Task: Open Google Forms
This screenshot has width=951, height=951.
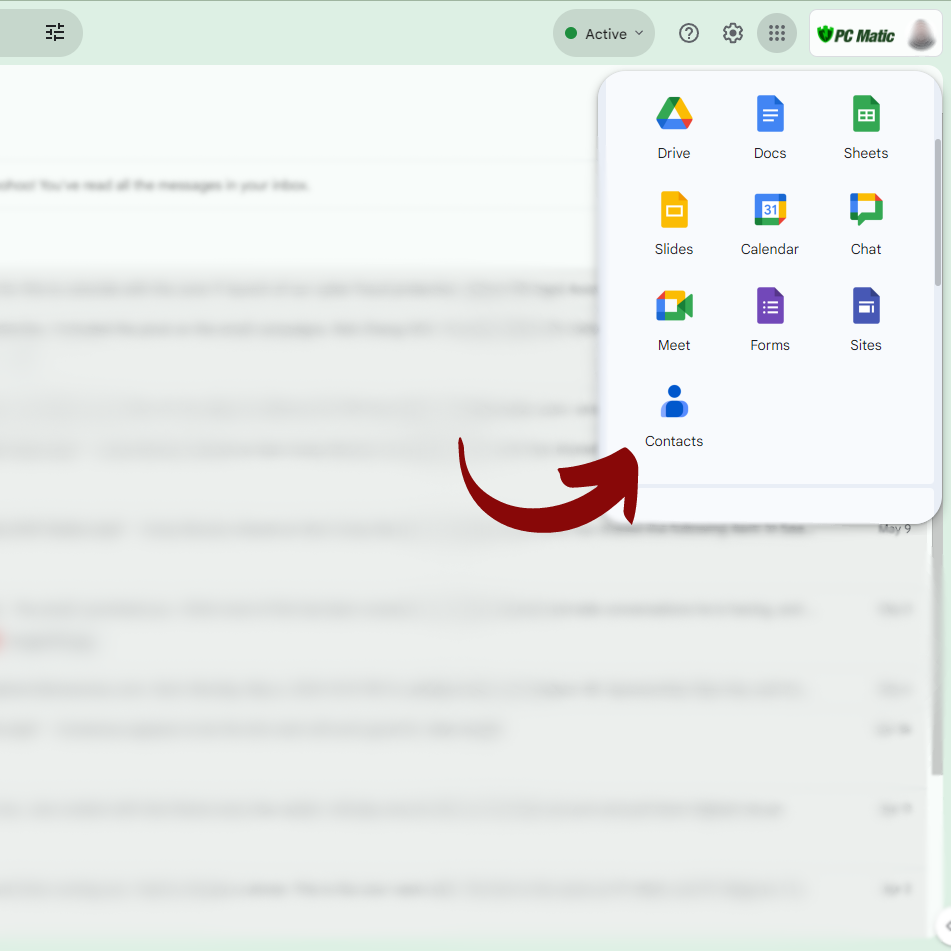Action: click(x=770, y=319)
